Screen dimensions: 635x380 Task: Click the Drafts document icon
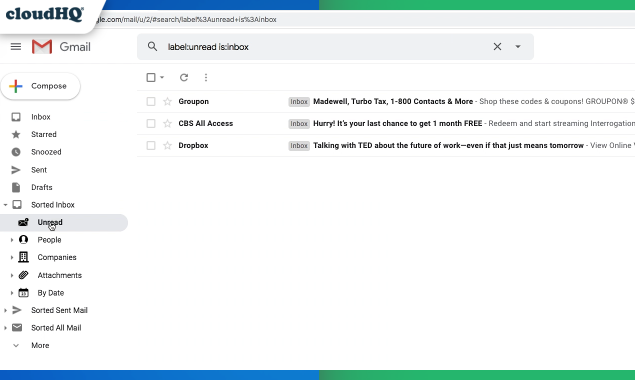(x=16, y=187)
